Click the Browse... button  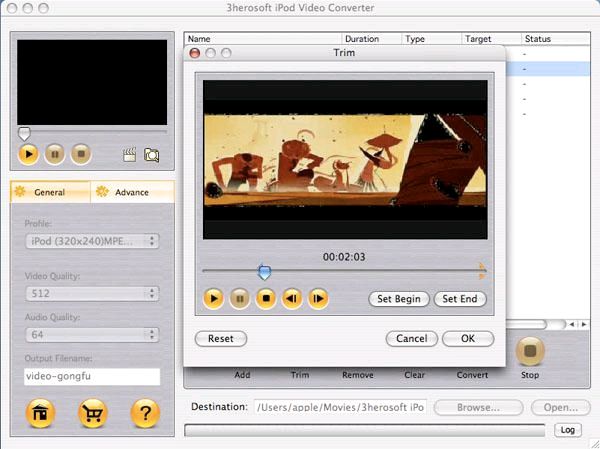pos(478,408)
